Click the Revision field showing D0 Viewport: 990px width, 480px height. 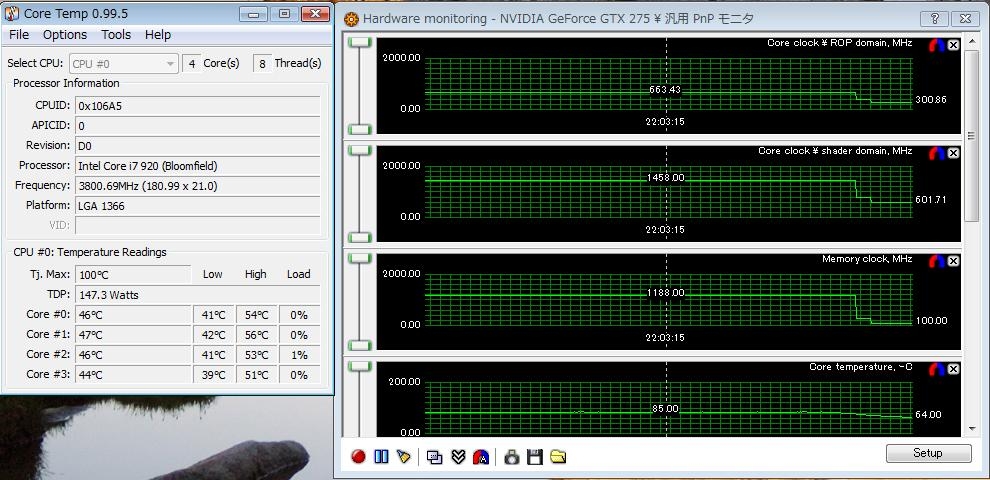click(198, 146)
